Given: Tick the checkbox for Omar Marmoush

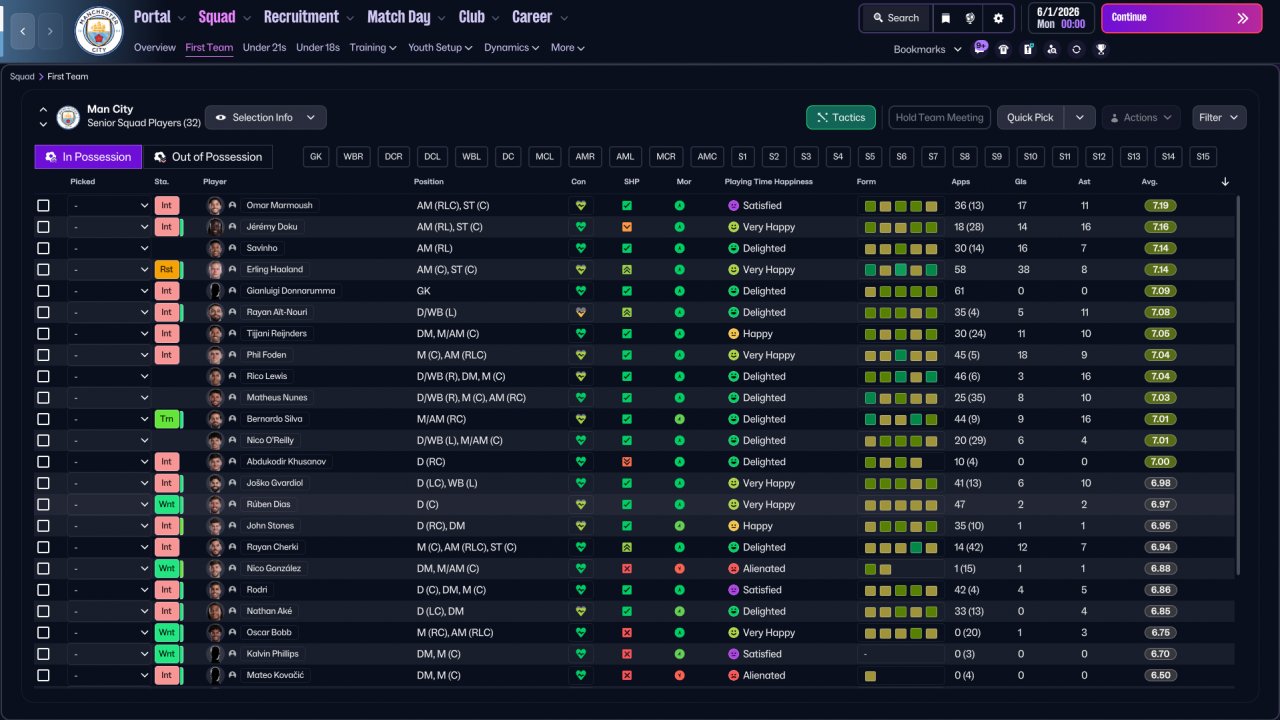Looking at the screenshot, I should pyautogui.click(x=43, y=206).
